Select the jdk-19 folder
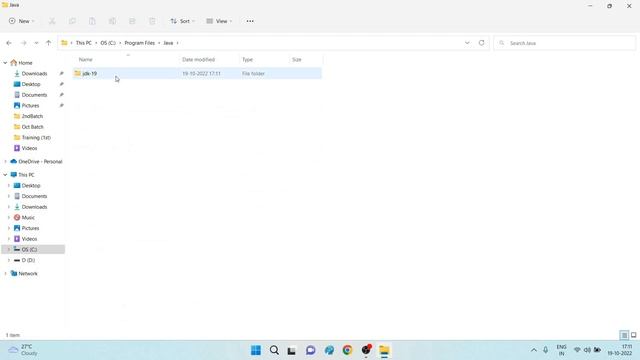 (x=197, y=73)
